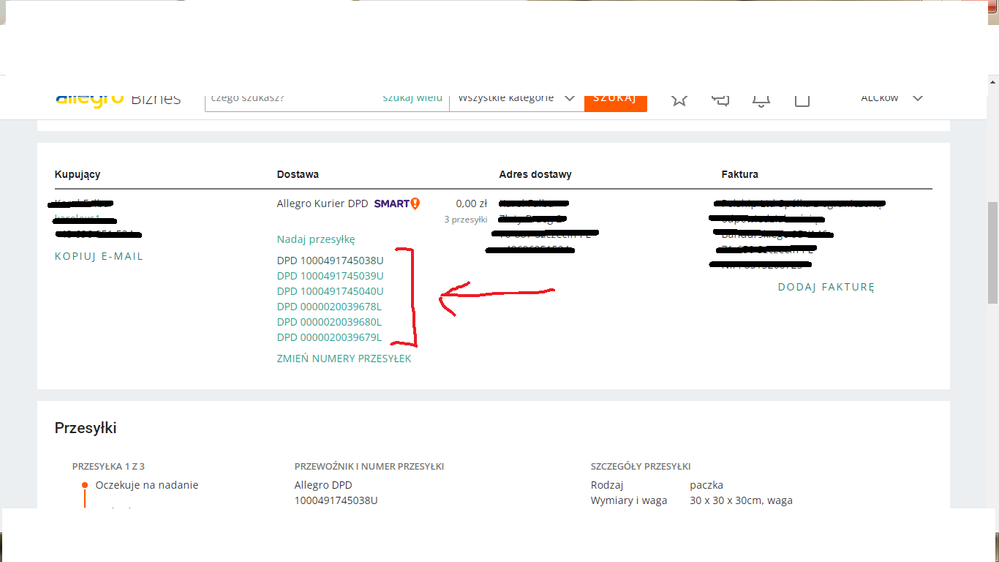Click the ALCKOW account name
Image resolution: width=999 pixels, height=562 pixels.
[x=879, y=97]
